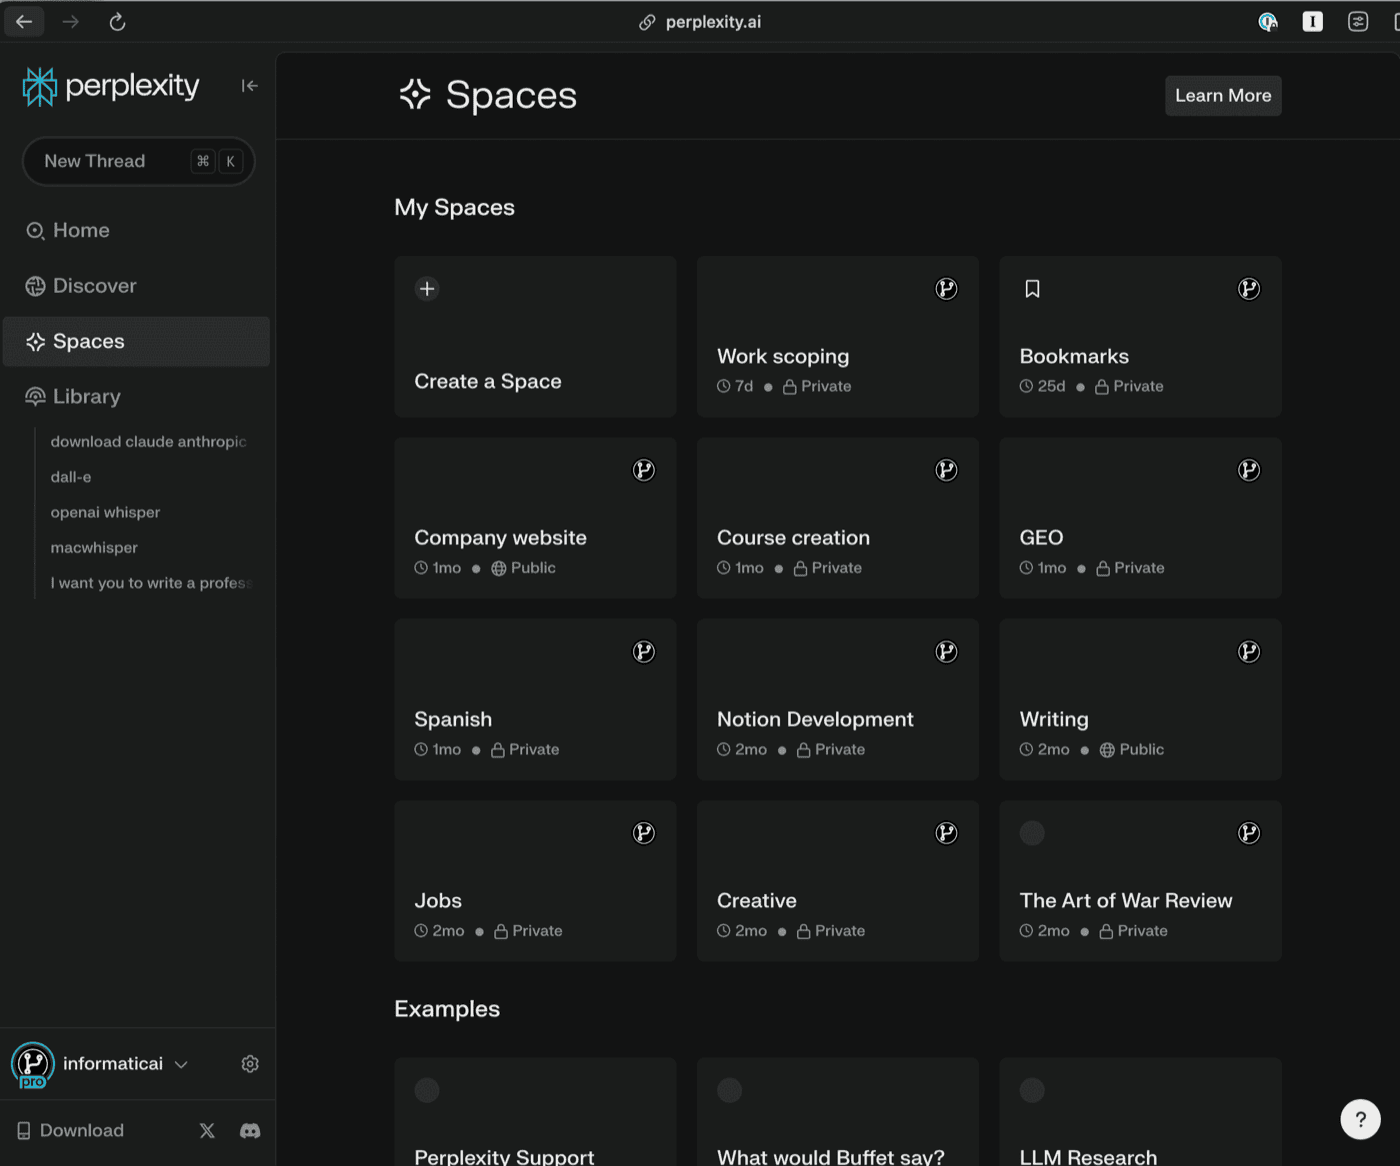
Task: Go to Home in the sidebar
Action: (136, 231)
